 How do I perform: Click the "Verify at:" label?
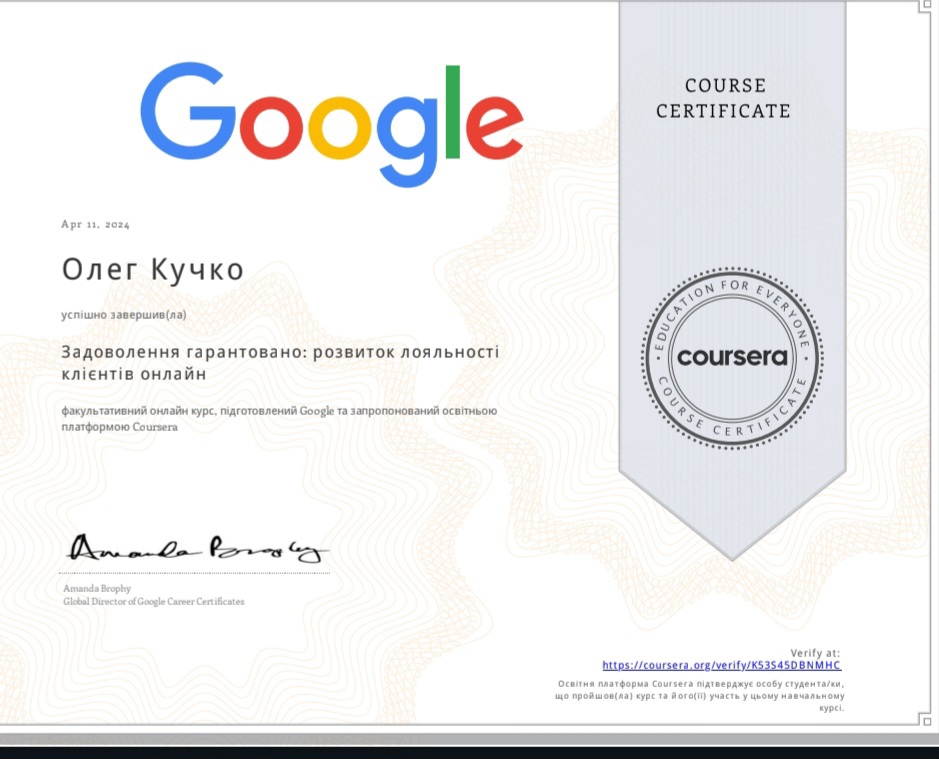click(x=815, y=653)
